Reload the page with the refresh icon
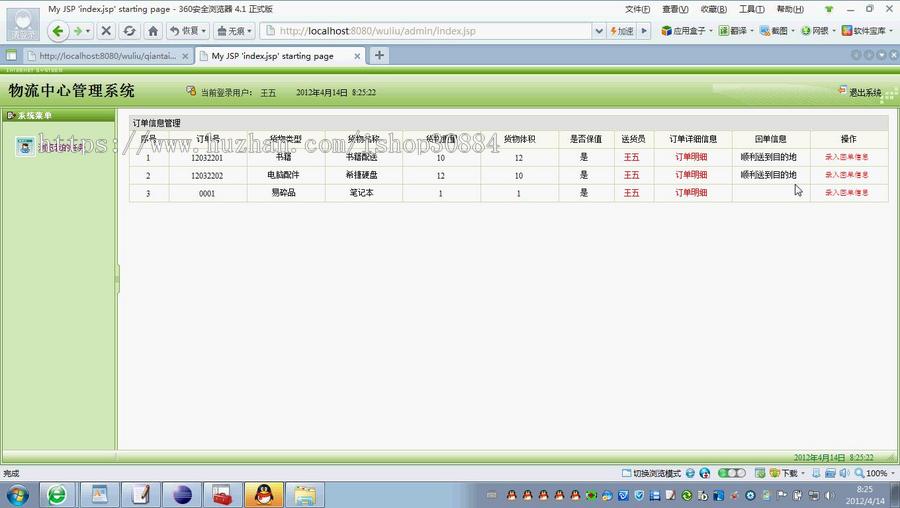Viewport: 900px width, 508px height. coord(130,31)
